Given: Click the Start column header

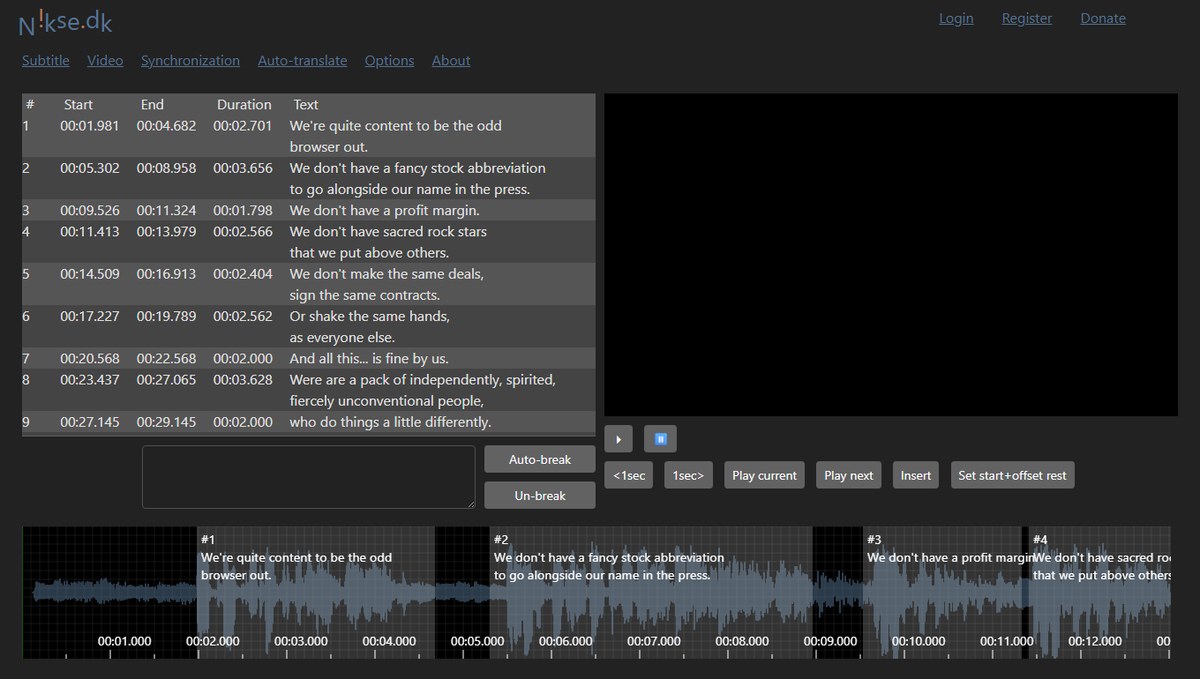Looking at the screenshot, I should click(78, 104).
